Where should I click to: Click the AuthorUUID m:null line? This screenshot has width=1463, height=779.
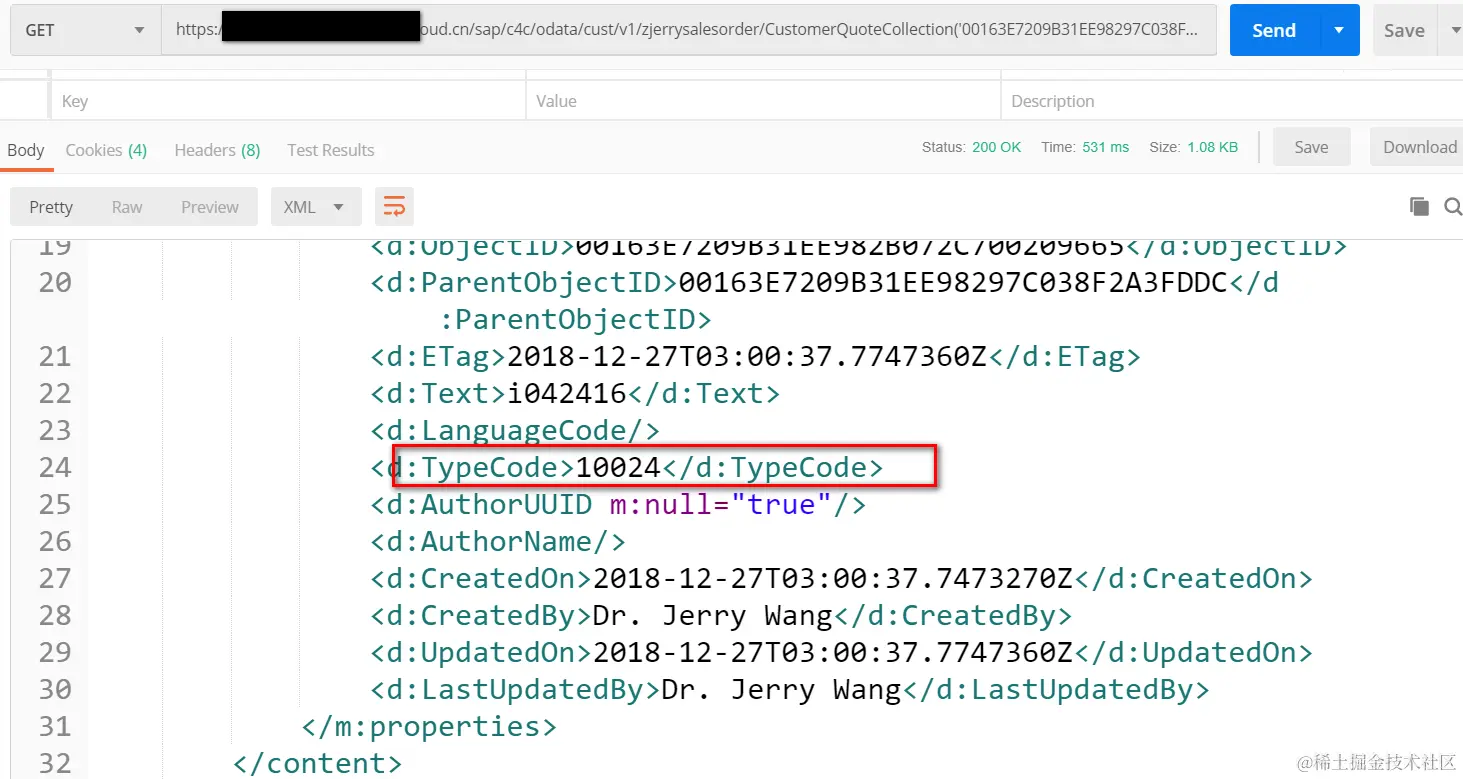pos(618,504)
